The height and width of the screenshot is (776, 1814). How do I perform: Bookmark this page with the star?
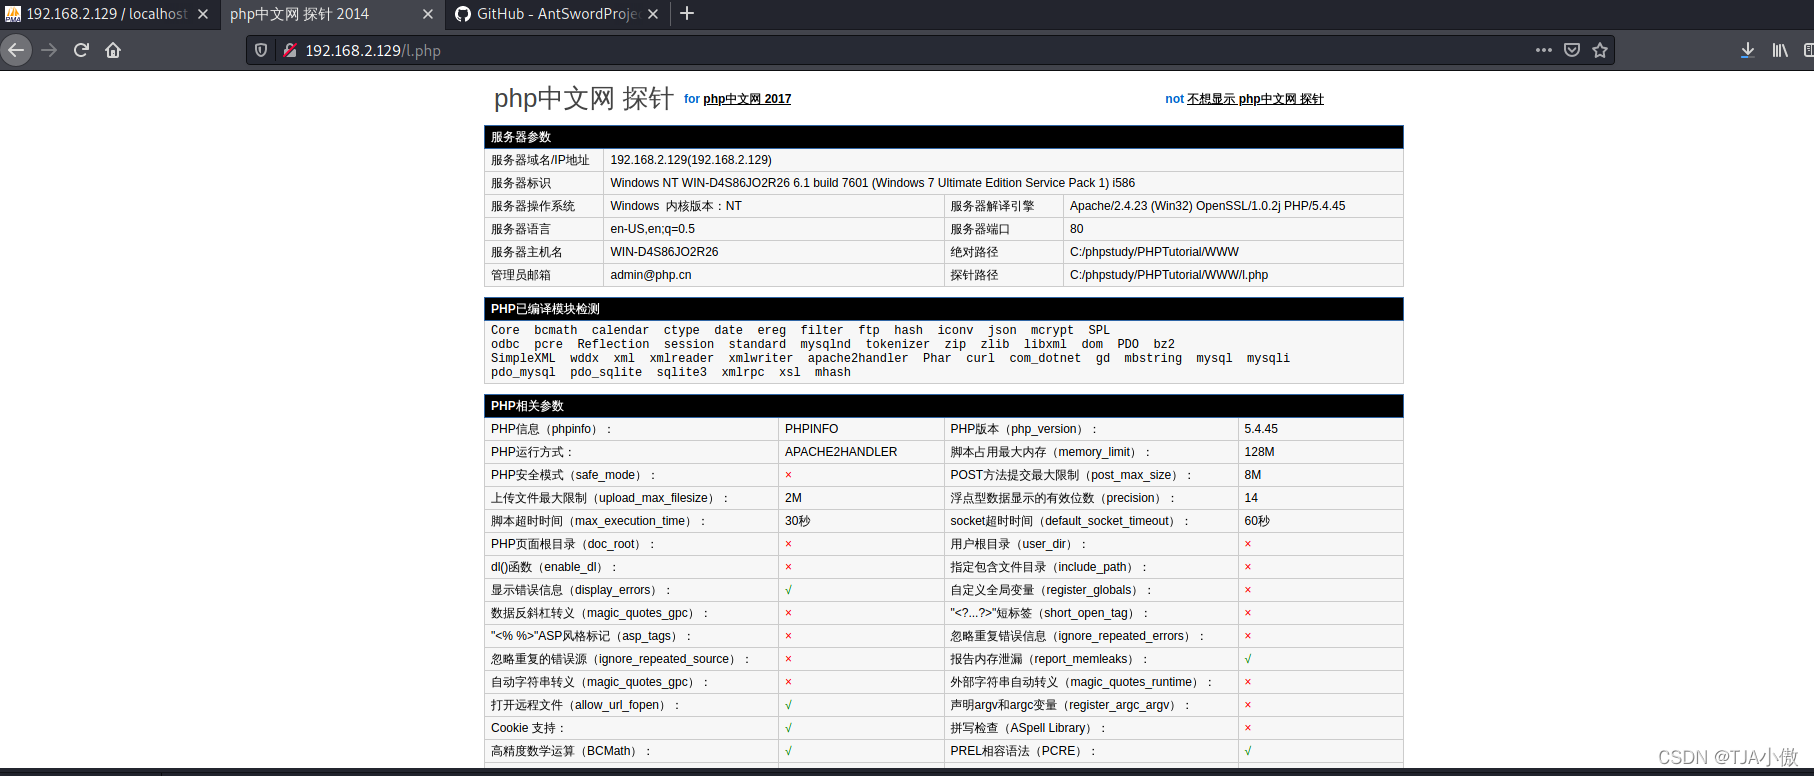1600,50
